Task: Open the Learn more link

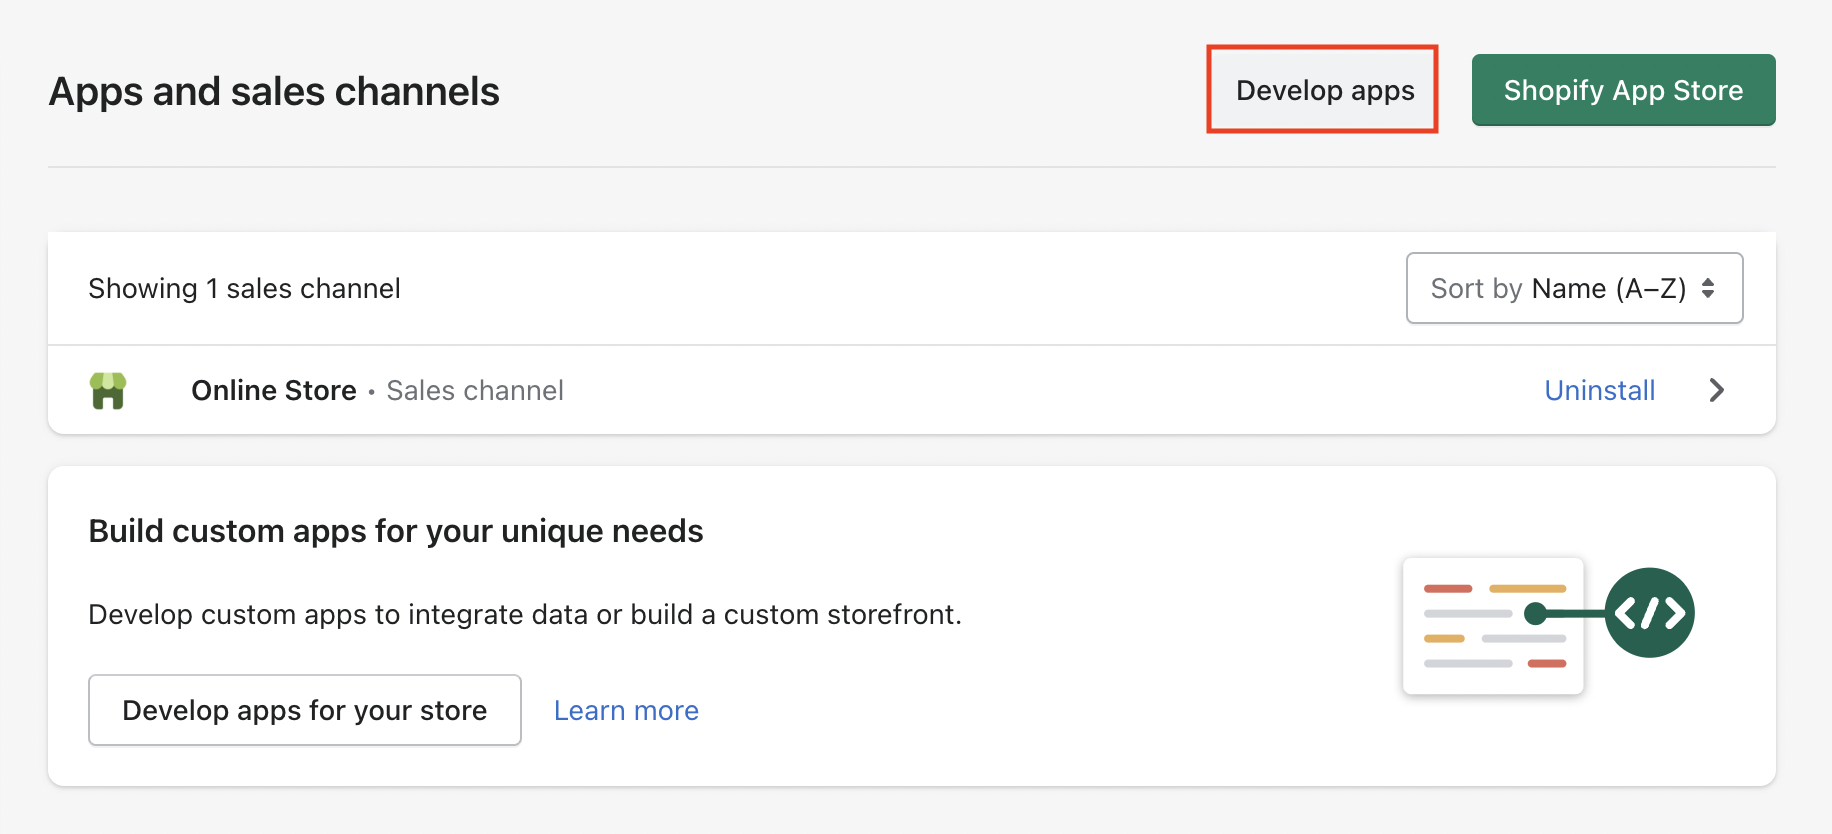Action: click(626, 710)
